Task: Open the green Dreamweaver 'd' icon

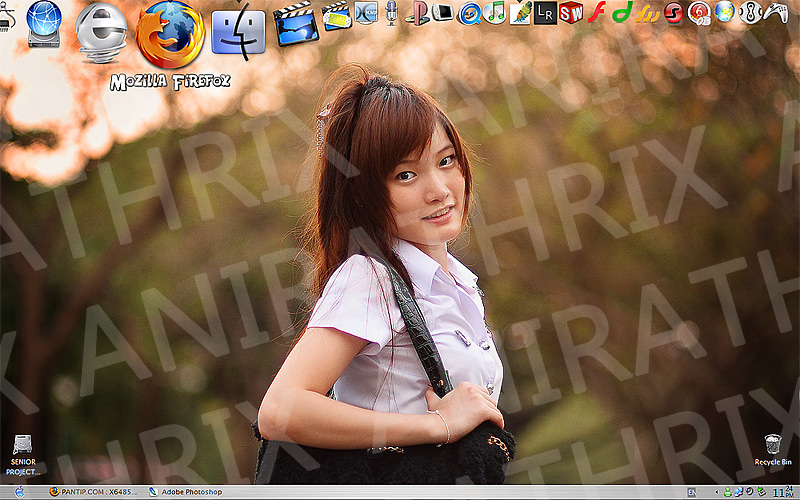Action: pos(622,12)
